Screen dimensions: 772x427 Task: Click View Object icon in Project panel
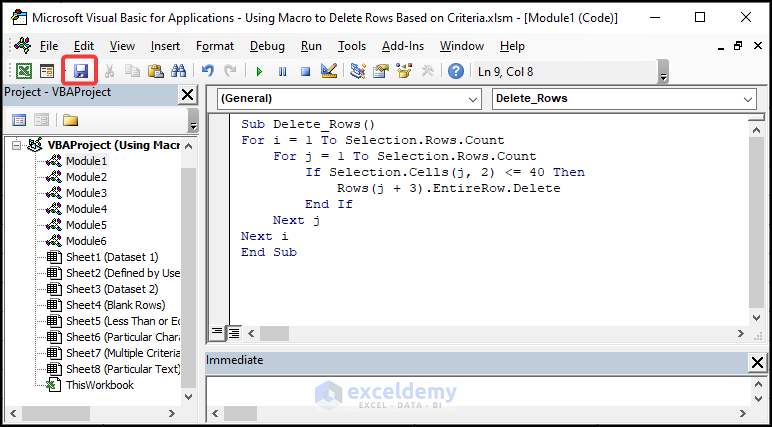pyautogui.click(x=41, y=120)
